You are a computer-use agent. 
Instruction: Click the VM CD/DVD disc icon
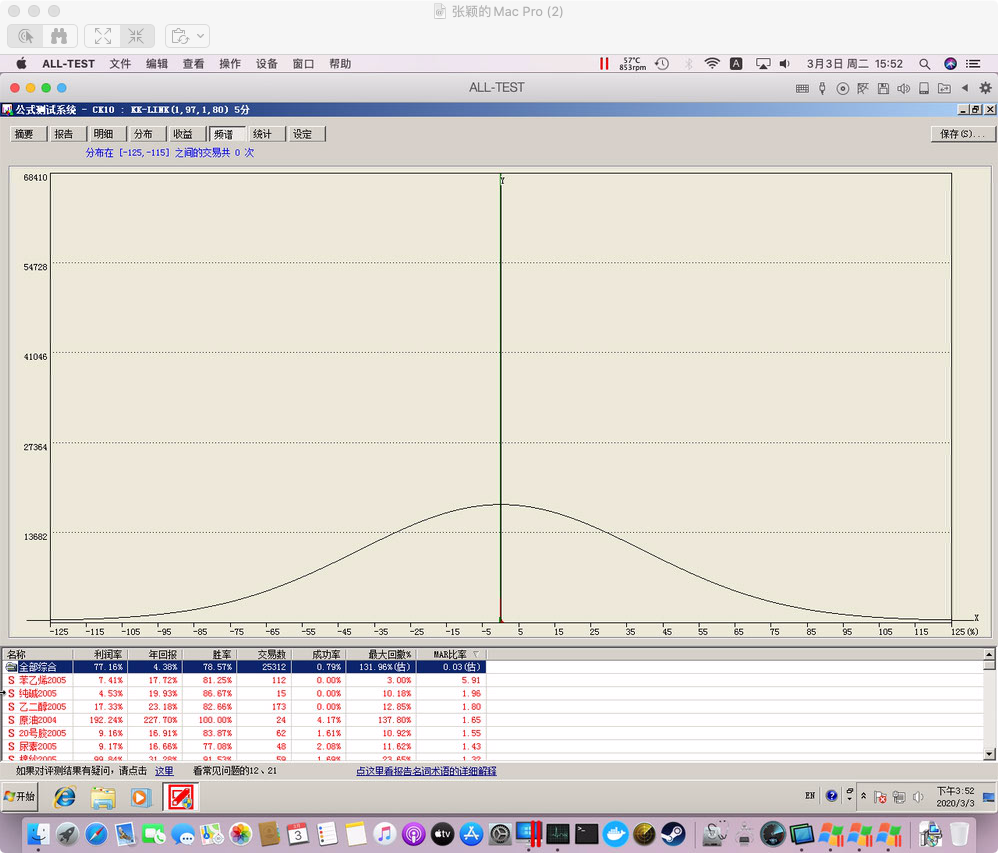(x=843, y=88)
